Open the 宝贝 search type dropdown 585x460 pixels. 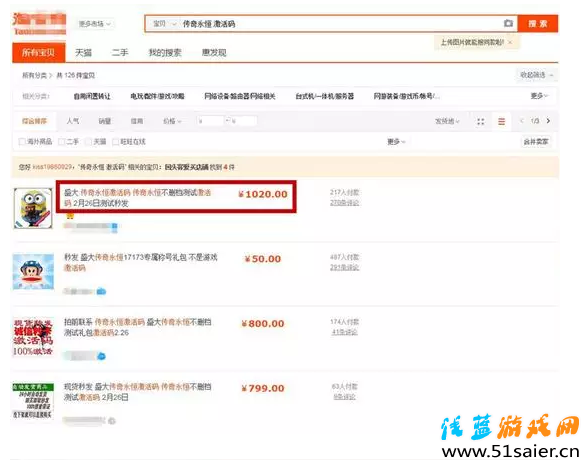point(164,24)
